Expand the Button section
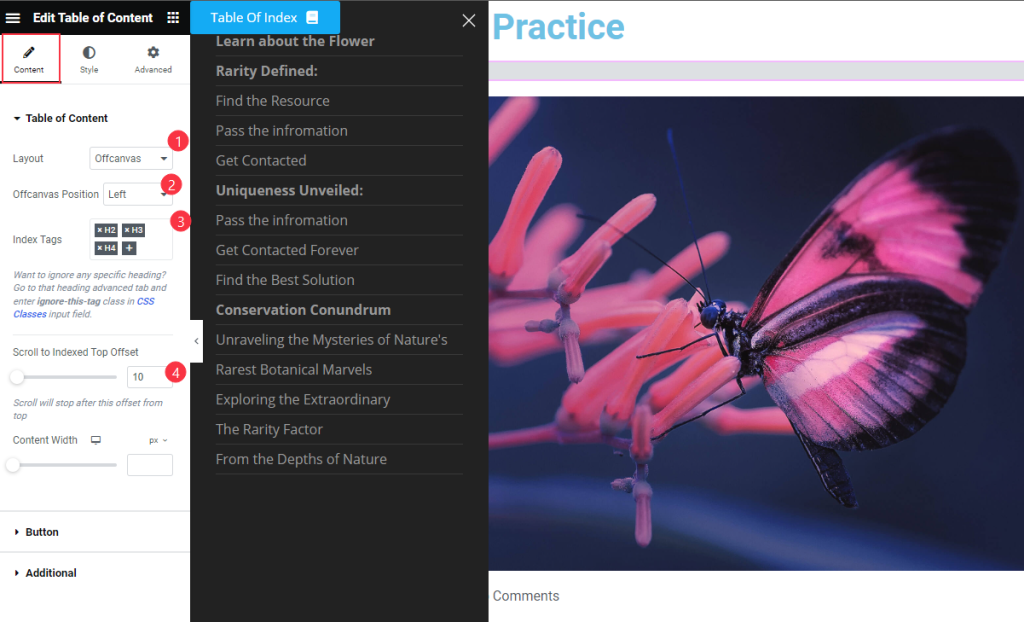This screenshot has width=1024, height=622. (42, 532)
